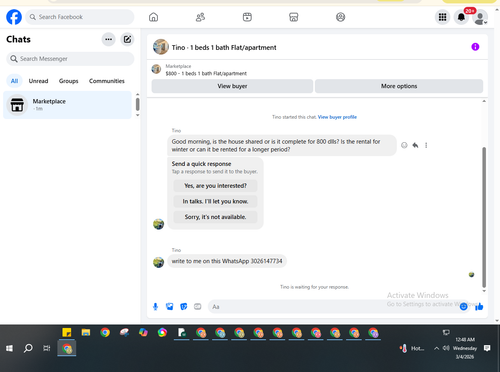Choose a GIF icon

pyautogui.click(x=198, y=307)
